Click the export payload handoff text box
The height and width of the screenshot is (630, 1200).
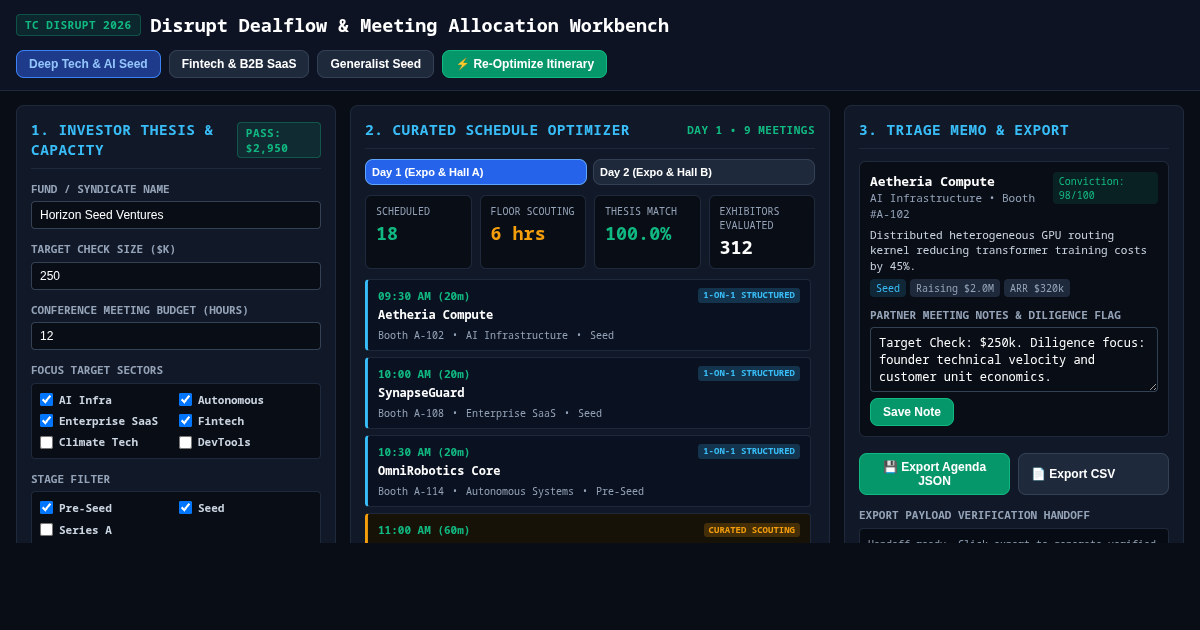click(x=1014, y=536)
